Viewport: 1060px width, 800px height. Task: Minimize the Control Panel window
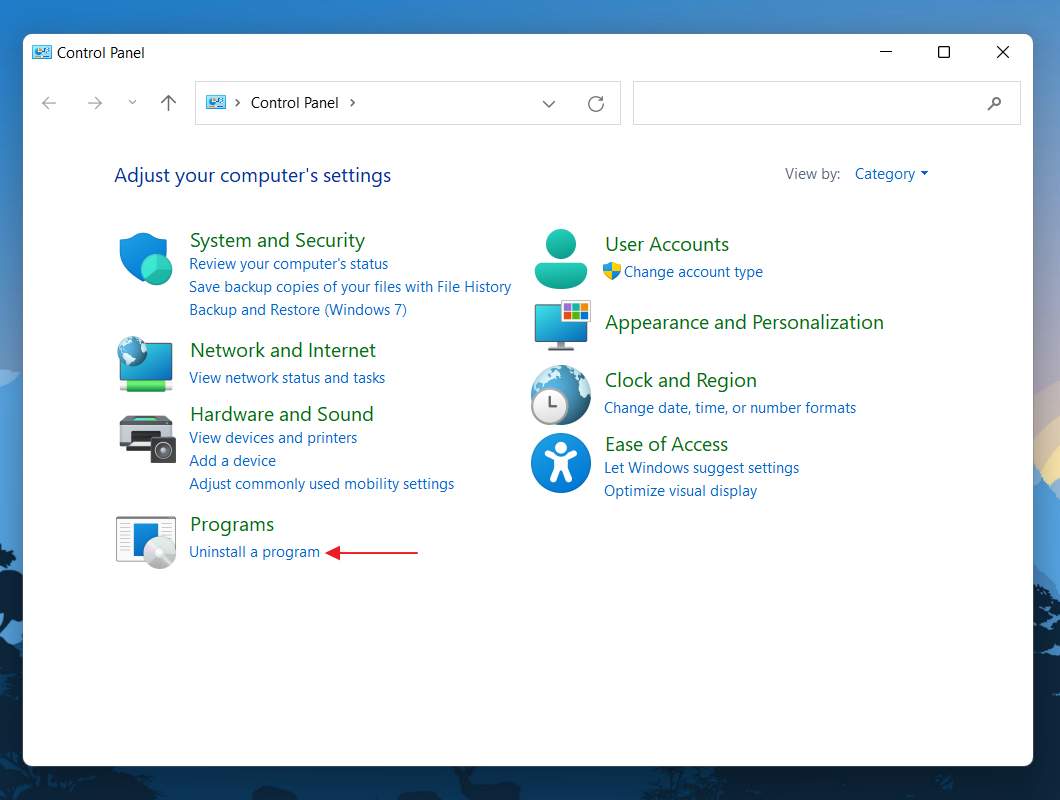click(x=886, y=52)
